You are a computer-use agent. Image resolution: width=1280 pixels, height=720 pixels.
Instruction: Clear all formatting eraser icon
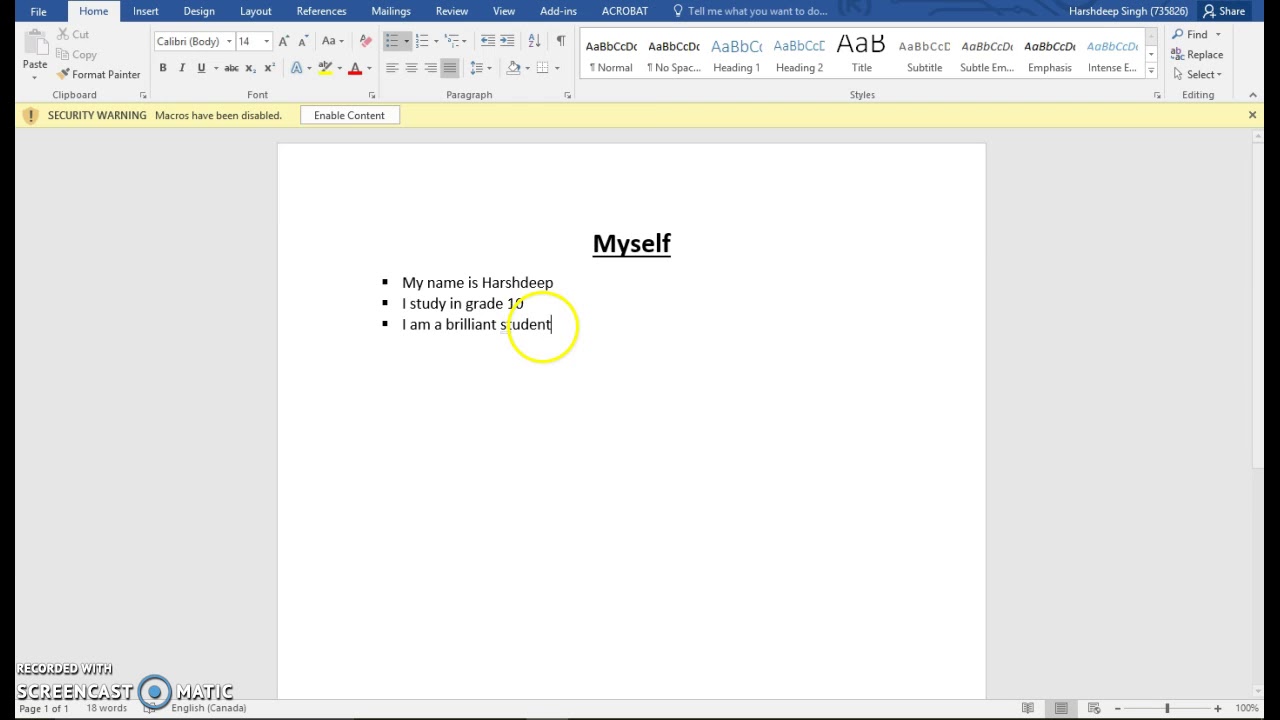pos(365,41)
